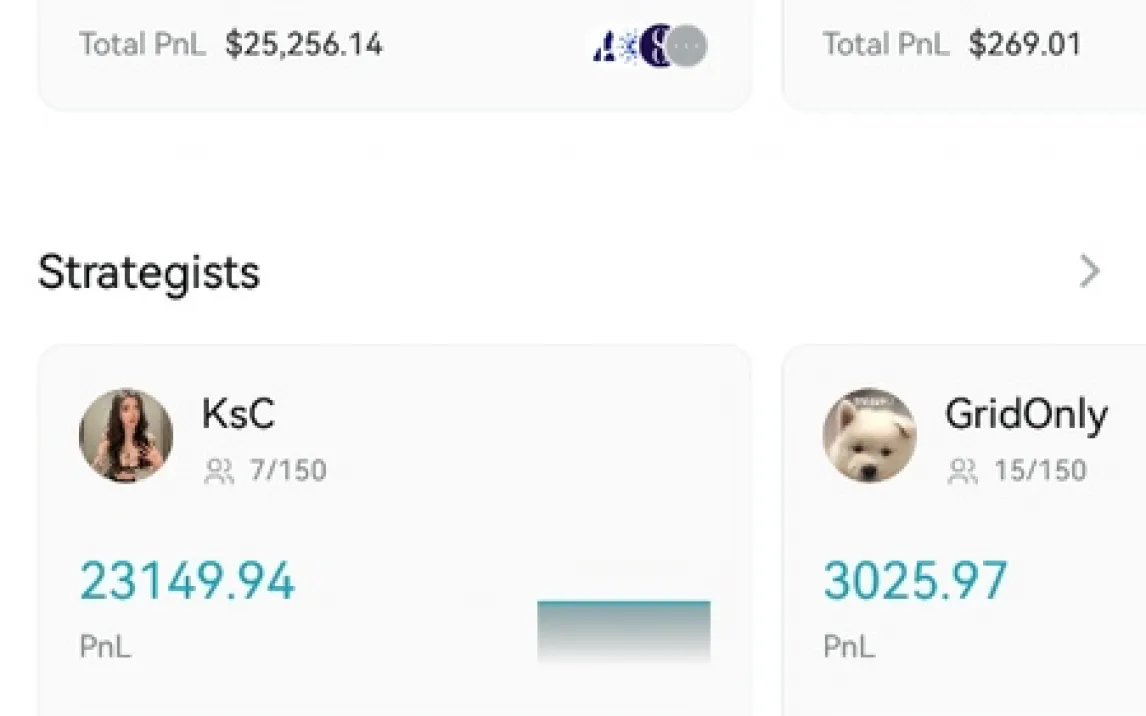Click GridOnly's 15/150 follower count
The height and width of the screenshot is (716, 1146).
point(1040,470)
